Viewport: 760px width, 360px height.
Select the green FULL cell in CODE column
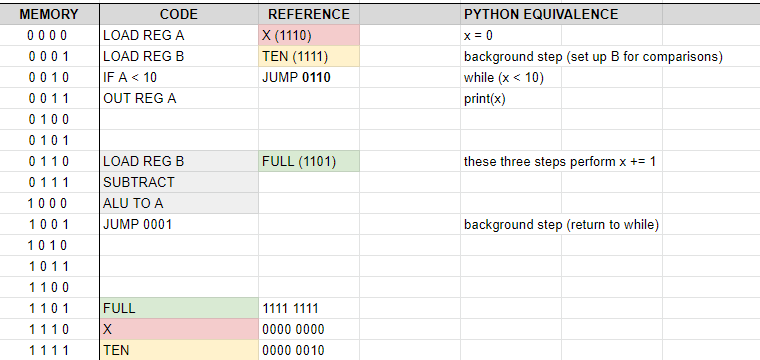pos(179,308)
